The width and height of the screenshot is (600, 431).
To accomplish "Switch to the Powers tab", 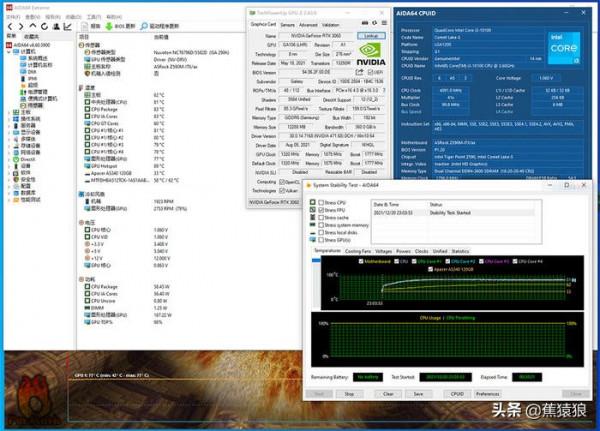I will click(403, 251).
